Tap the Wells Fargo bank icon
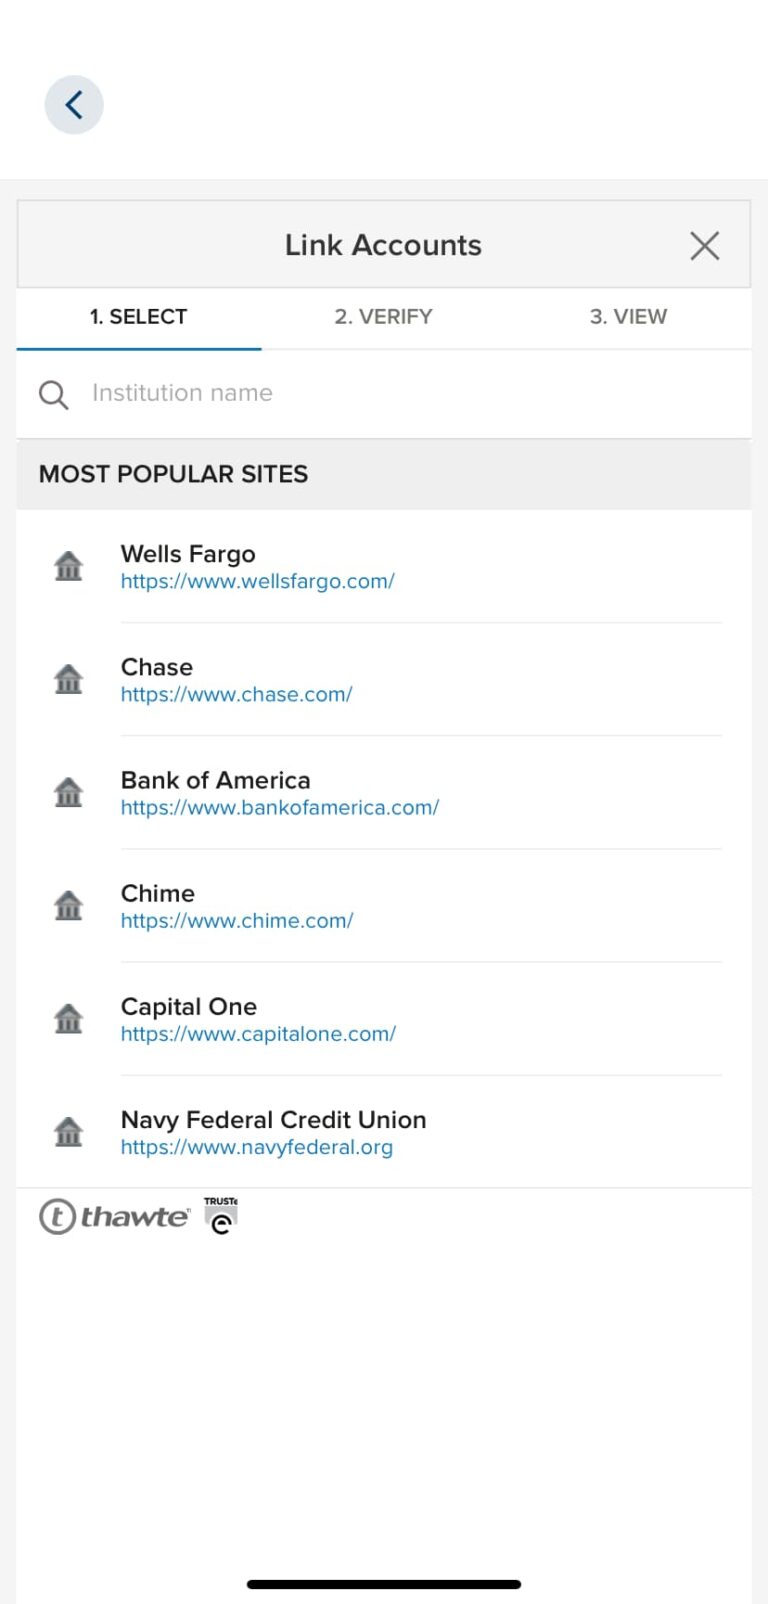 68,566
